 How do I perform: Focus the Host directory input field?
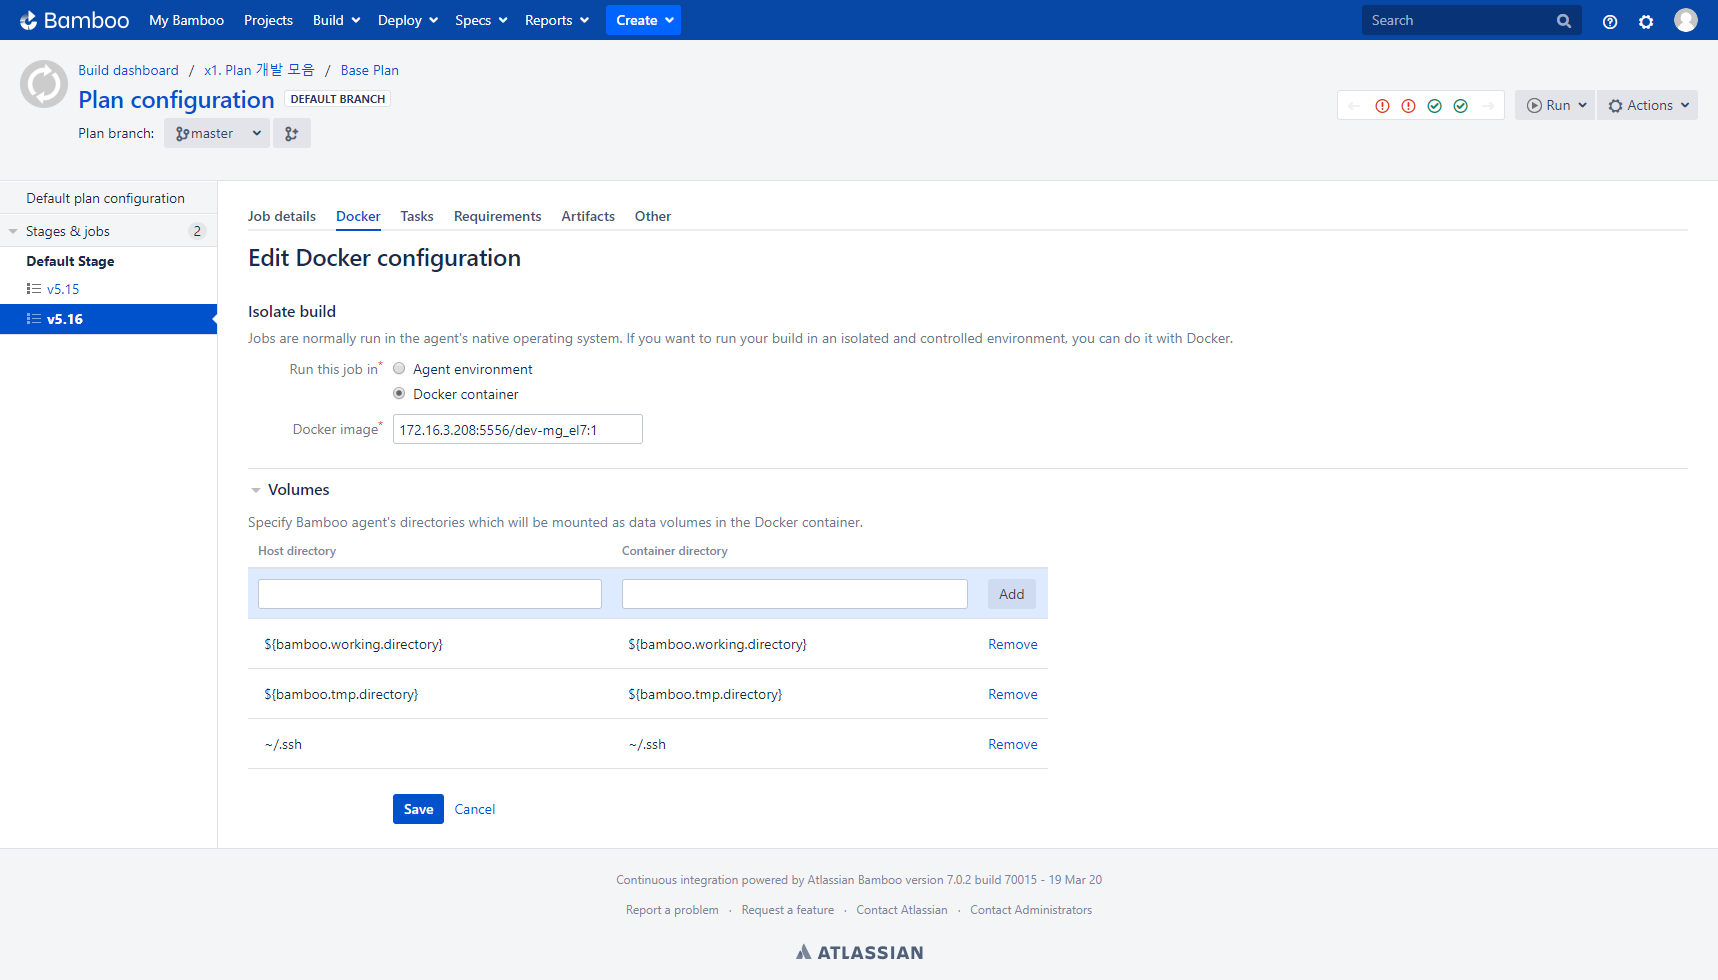430,594
